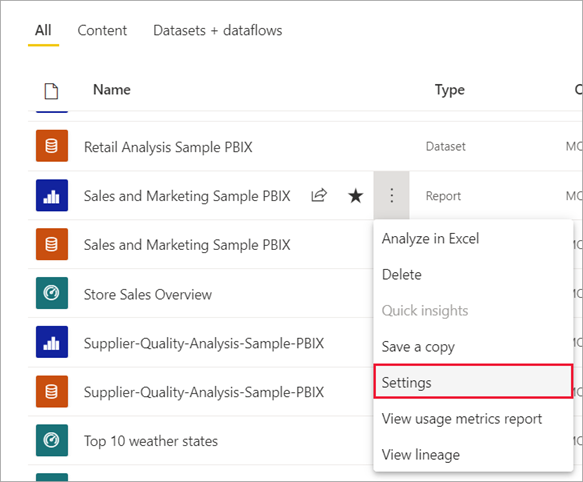
Task: Open the More options ellipsis menu
Action: [392, 195]
